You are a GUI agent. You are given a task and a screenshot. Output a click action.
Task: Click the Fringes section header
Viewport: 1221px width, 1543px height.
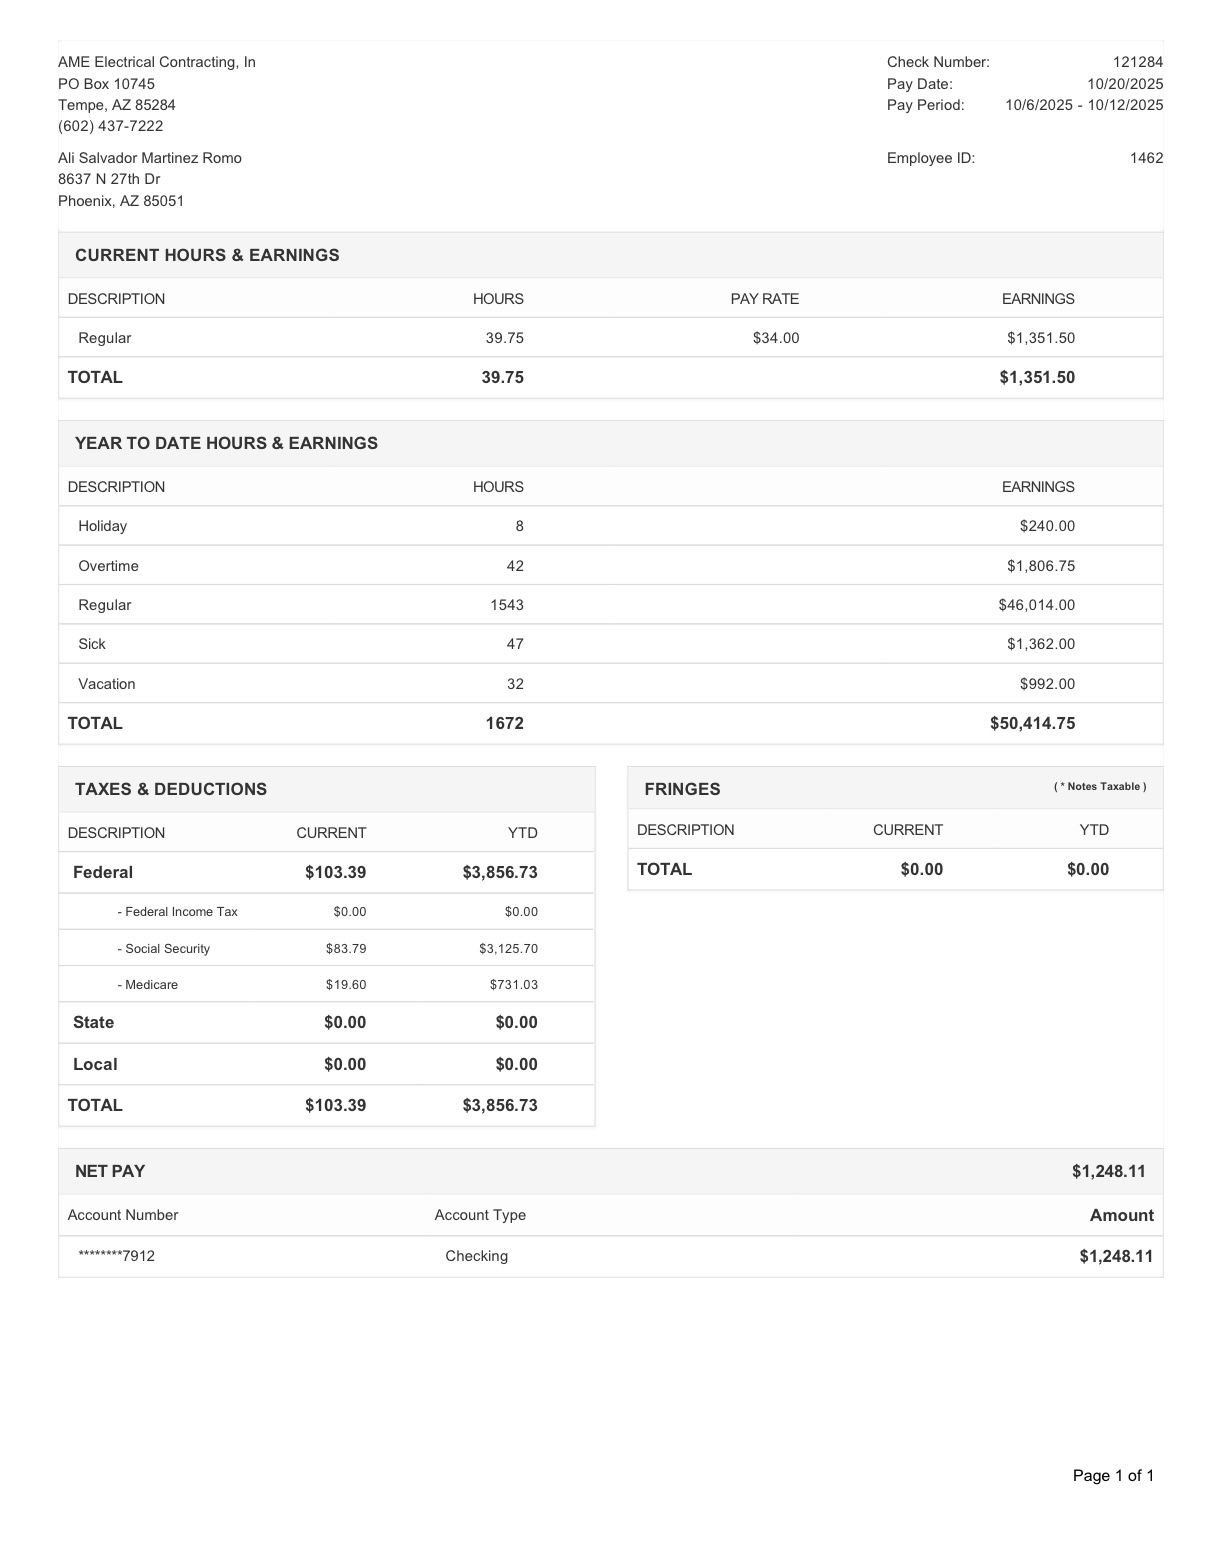pos(682,789)
